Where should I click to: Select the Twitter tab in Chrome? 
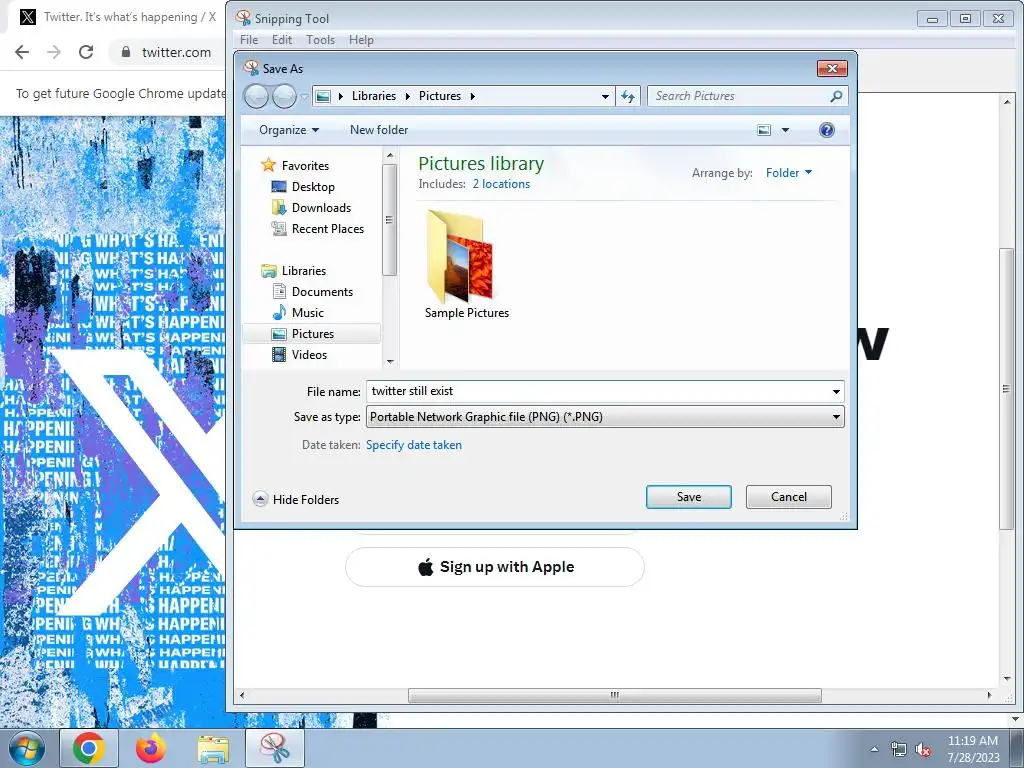pyautogui.click(x=118, y=17)
